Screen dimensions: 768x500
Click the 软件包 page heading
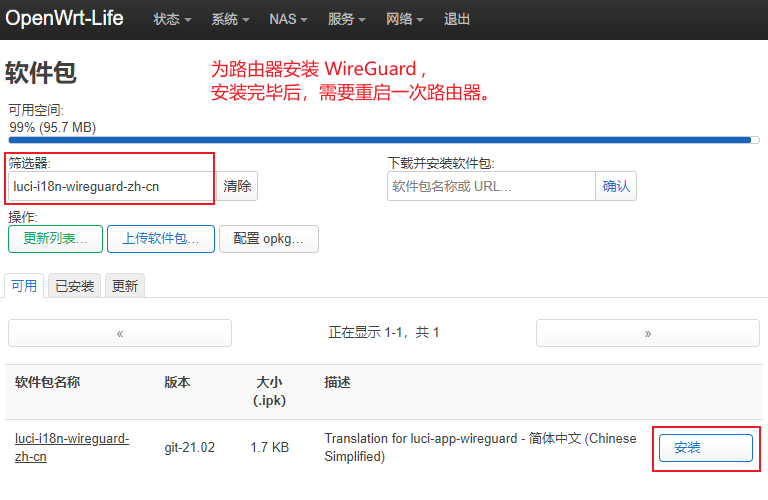pyautogui.click(x=41, y=72)
